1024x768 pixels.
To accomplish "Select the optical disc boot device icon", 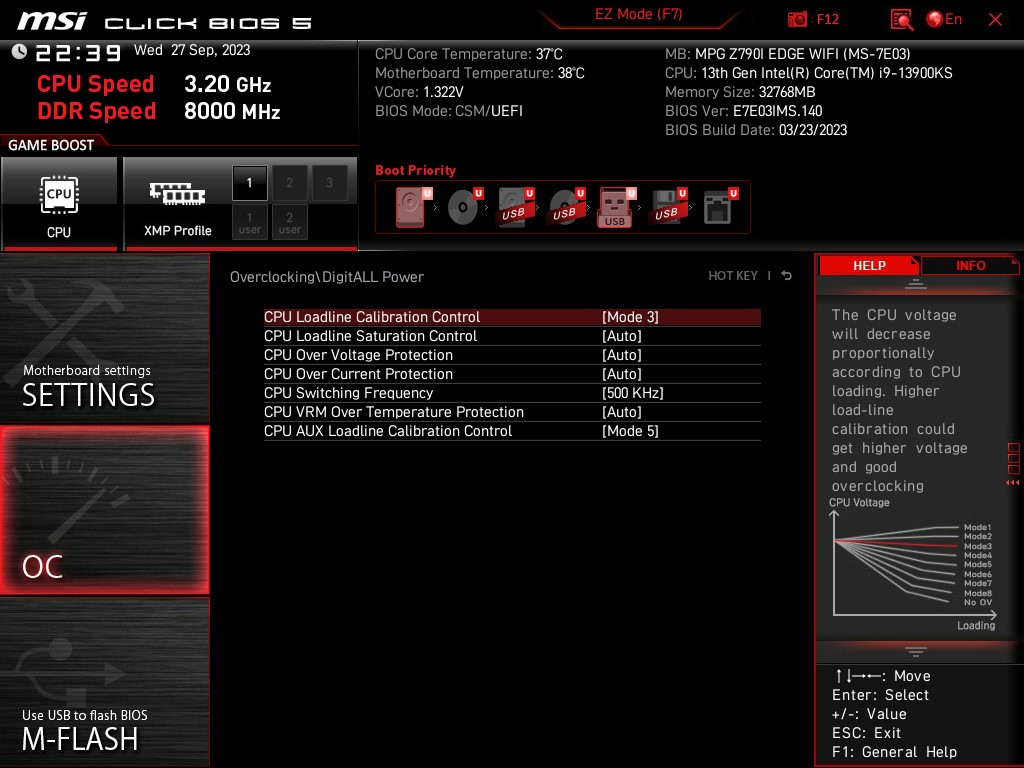I will click(x=464, y=207).
